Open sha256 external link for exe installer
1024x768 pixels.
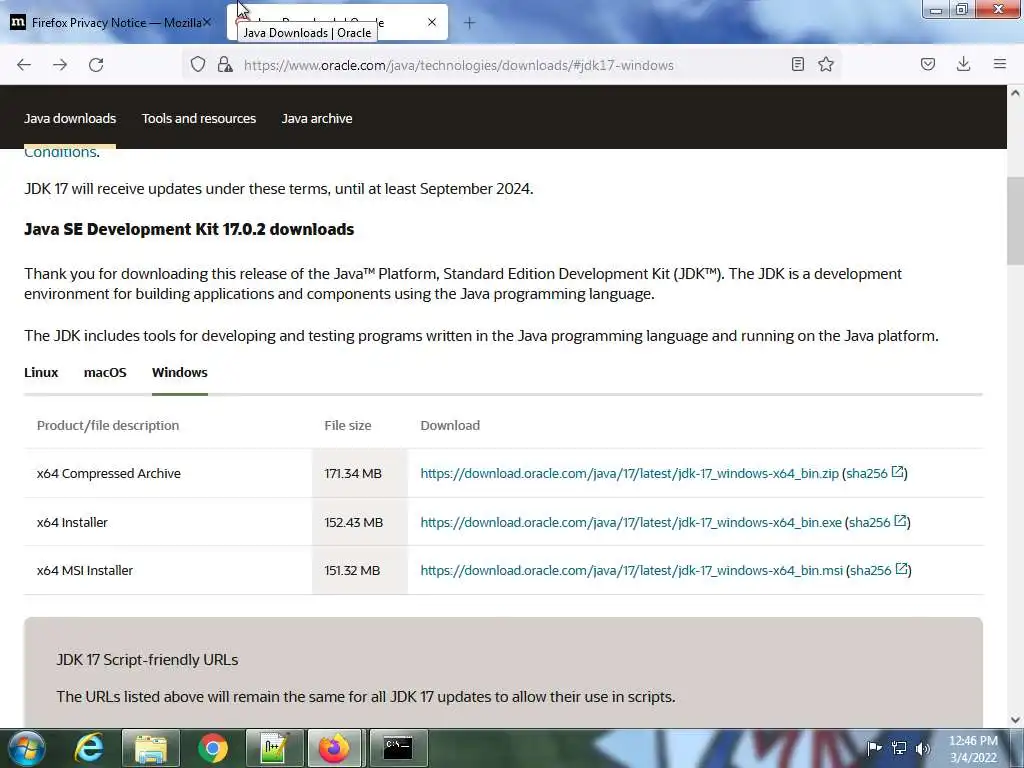pyautogui.click(x=901, y=521)
